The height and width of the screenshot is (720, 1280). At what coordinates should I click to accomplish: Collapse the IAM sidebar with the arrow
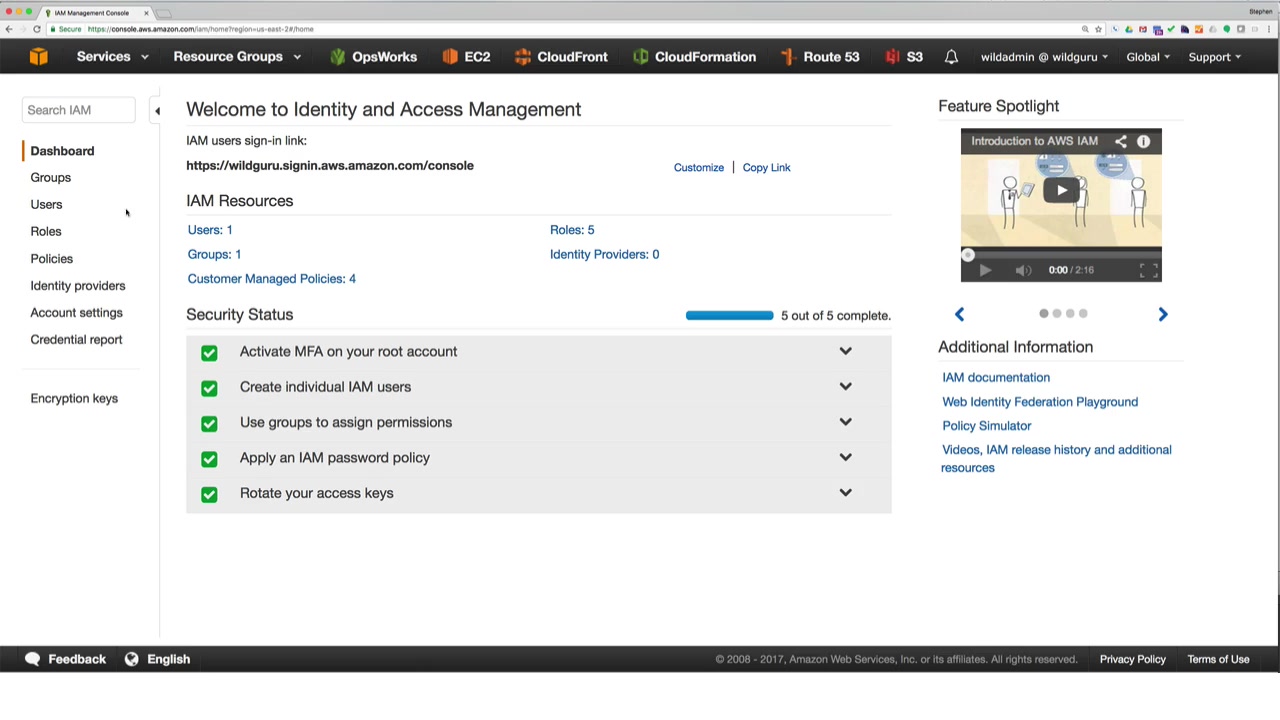157,111
